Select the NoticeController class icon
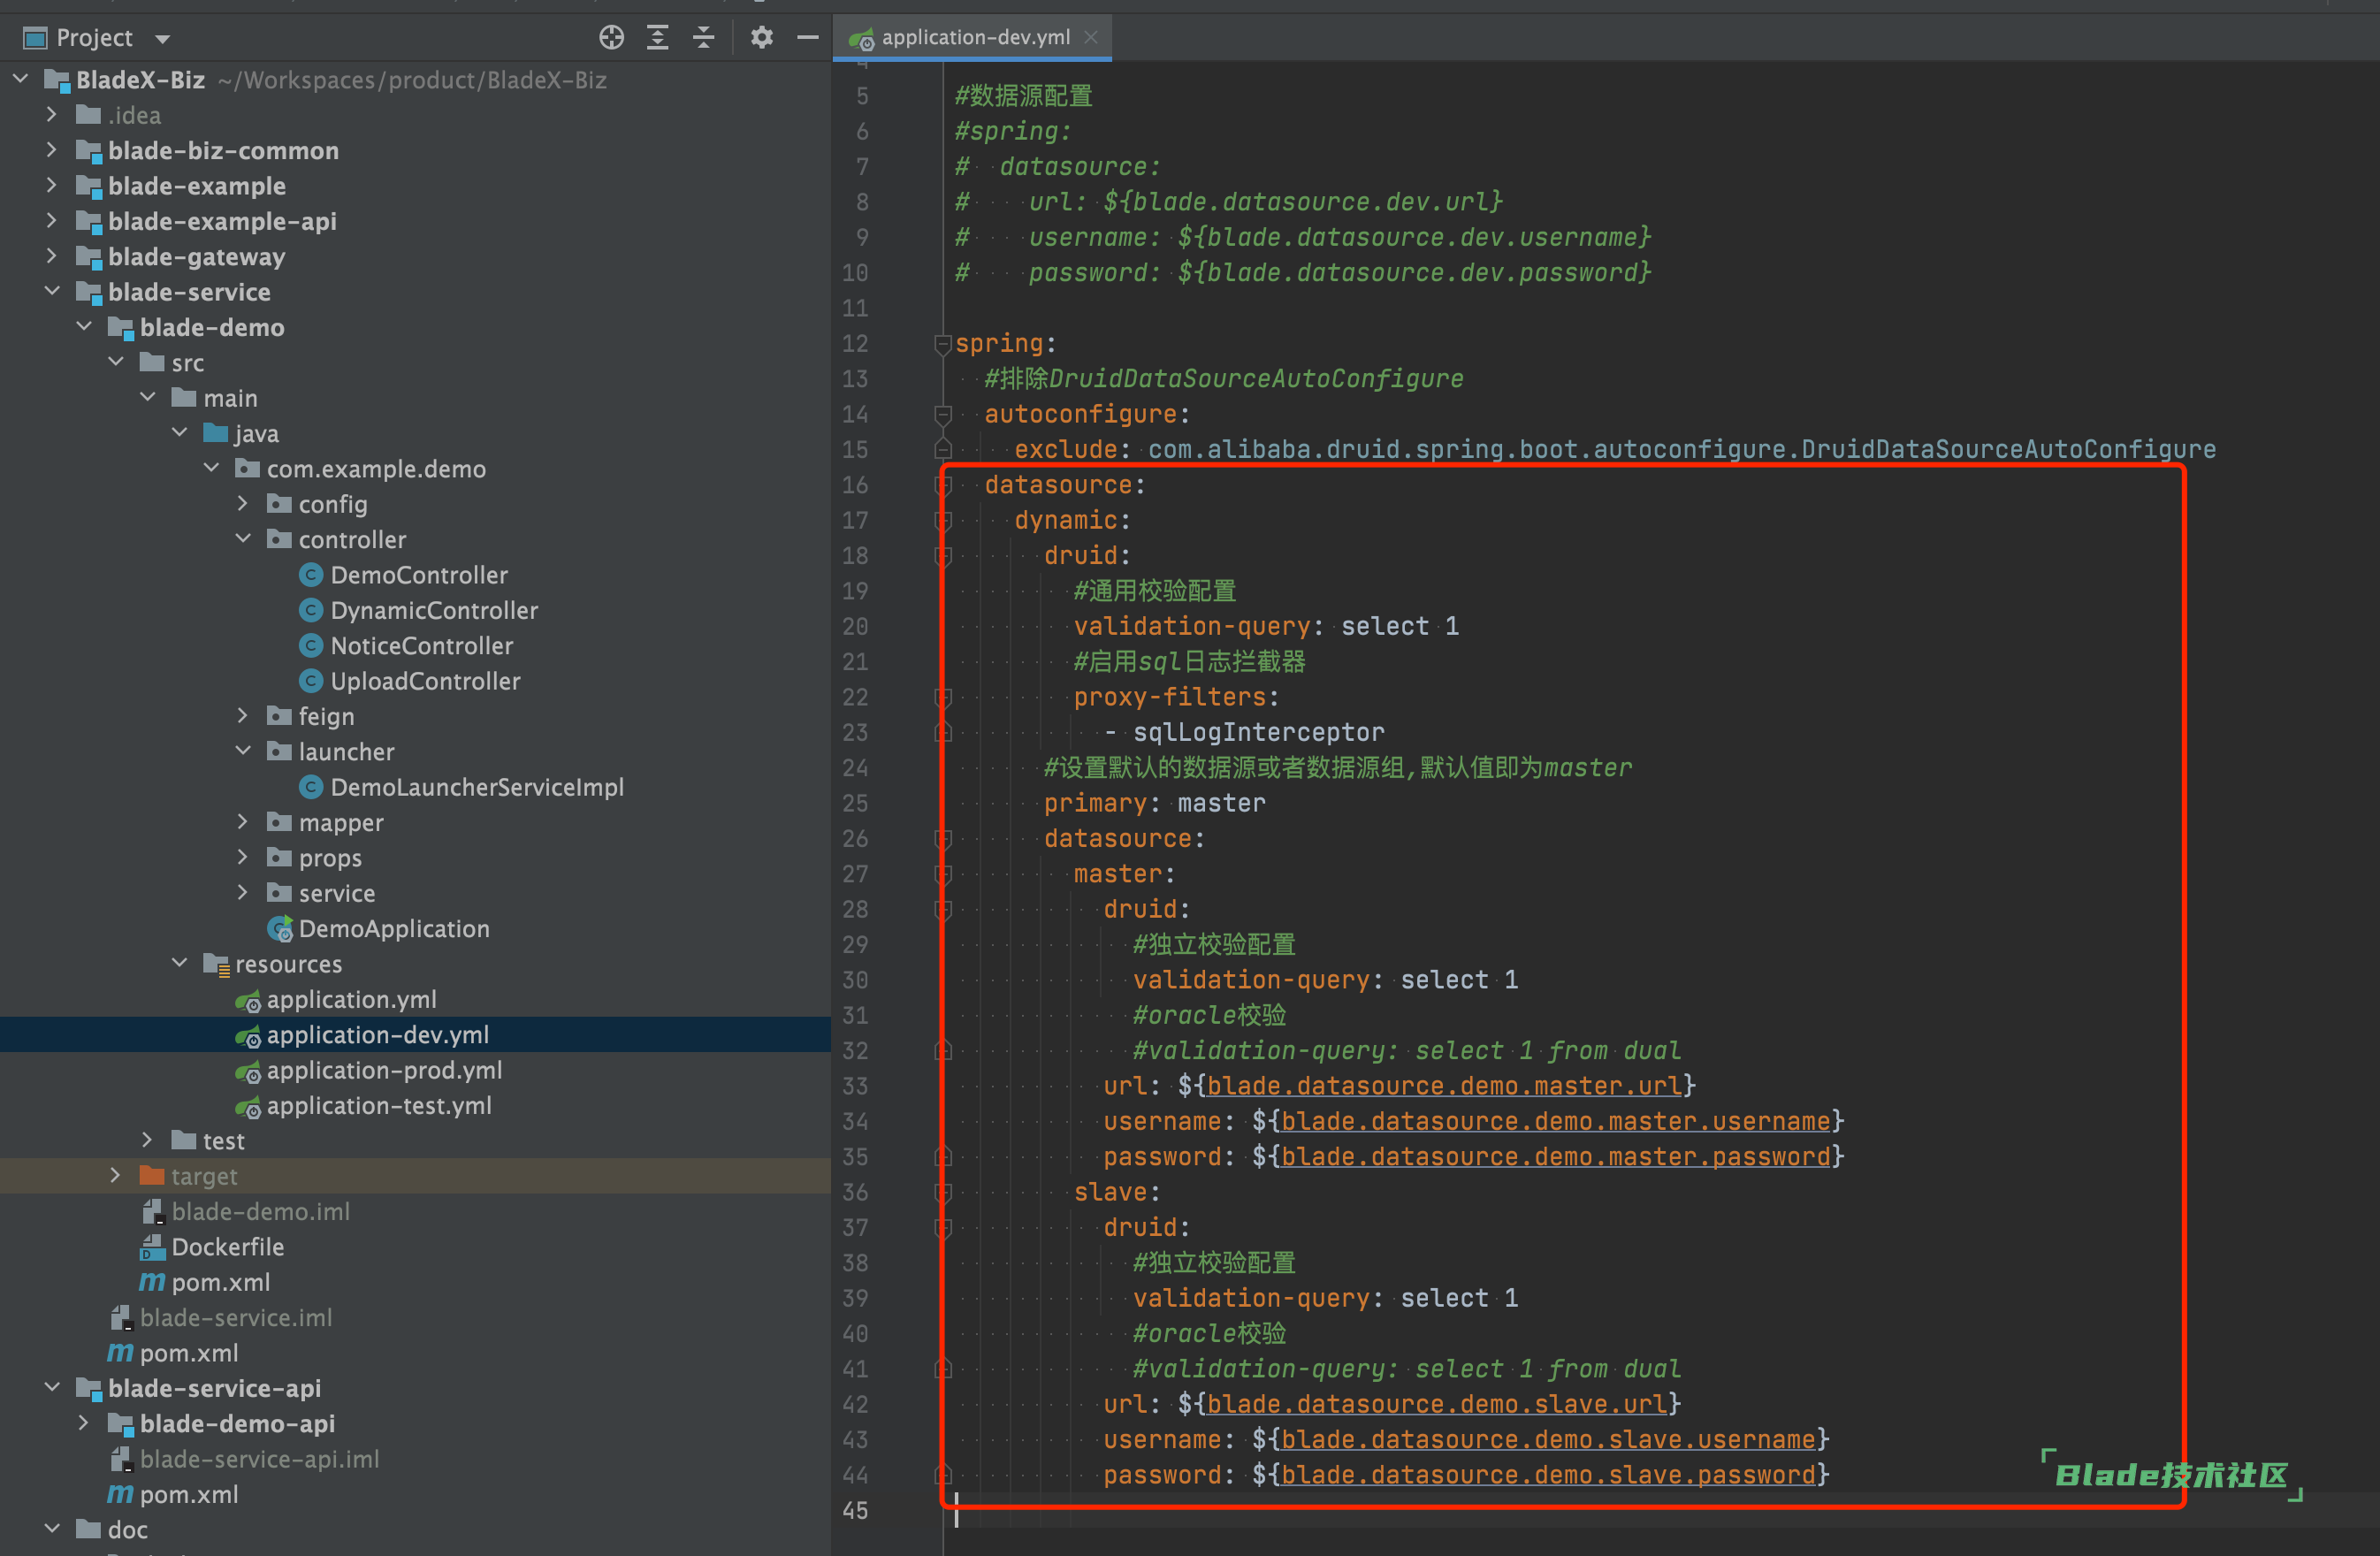This screenshot has height=1556, width=2380. coord(311,645)
